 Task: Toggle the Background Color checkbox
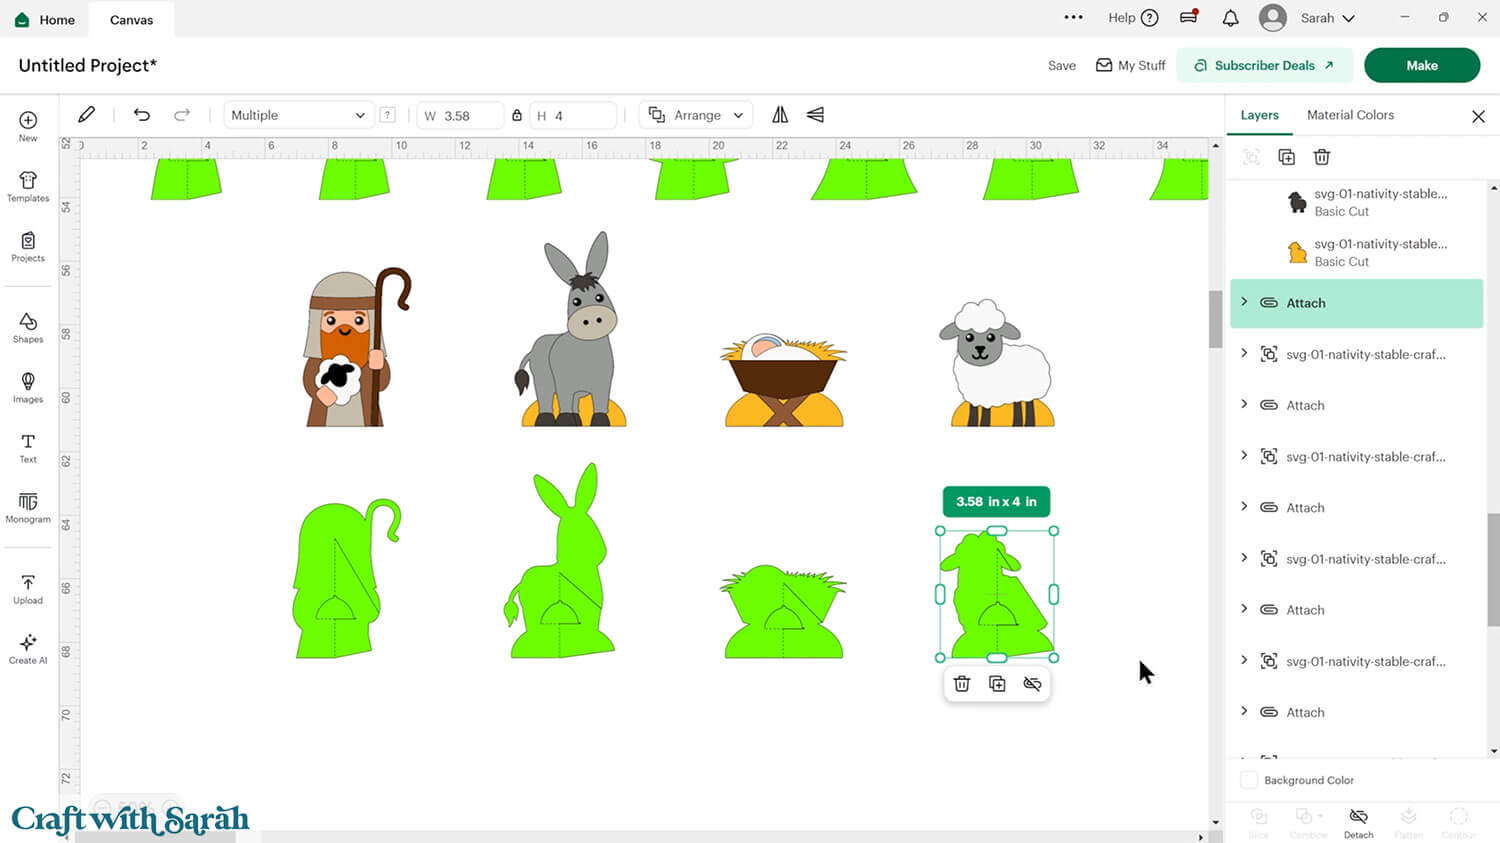pos(1248,780)
